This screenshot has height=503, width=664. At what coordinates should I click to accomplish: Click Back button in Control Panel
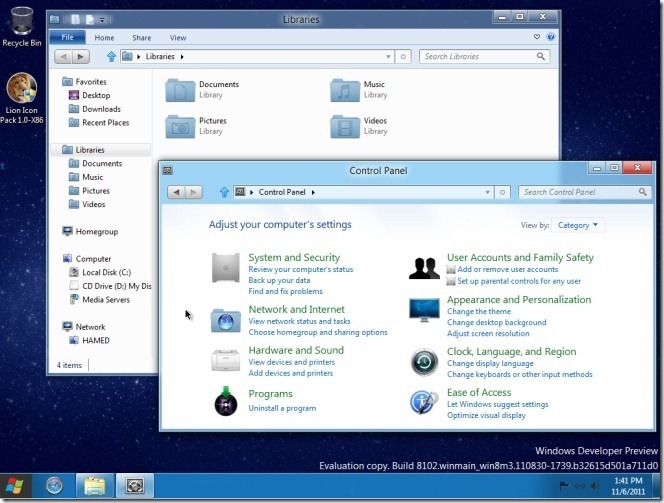pos(176,192)
